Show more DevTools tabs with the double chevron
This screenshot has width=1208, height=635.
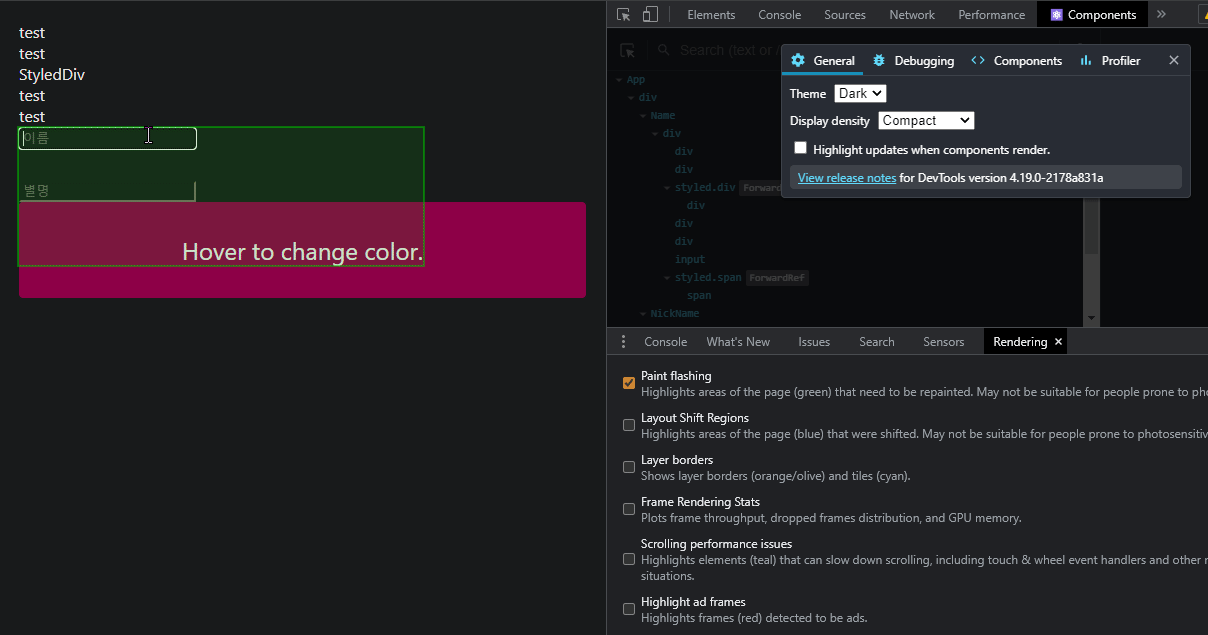1161,15
